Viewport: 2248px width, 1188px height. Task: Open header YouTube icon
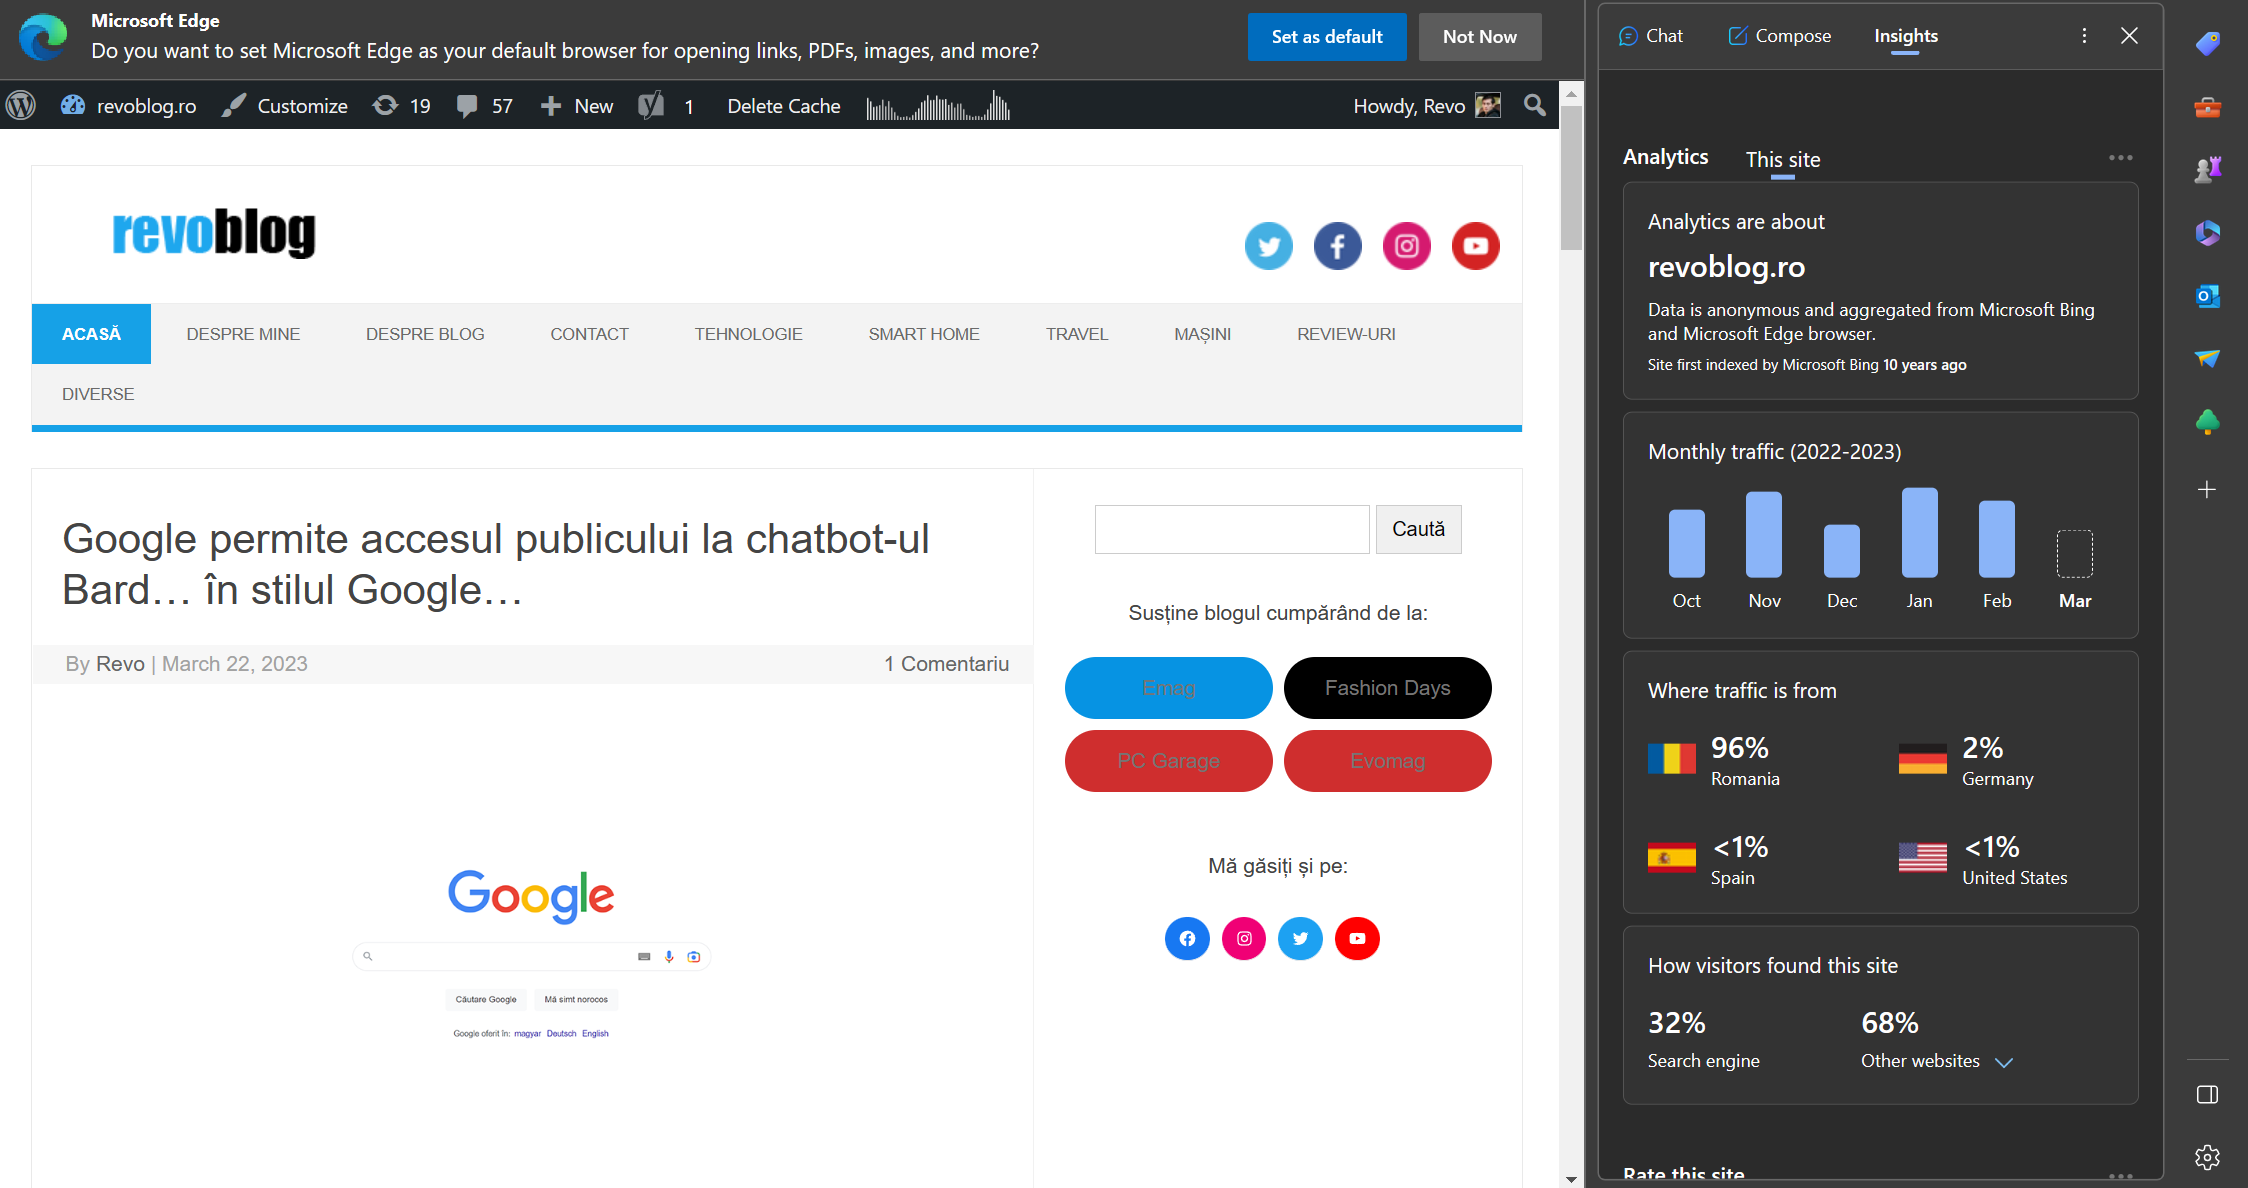coord(1476,246)
